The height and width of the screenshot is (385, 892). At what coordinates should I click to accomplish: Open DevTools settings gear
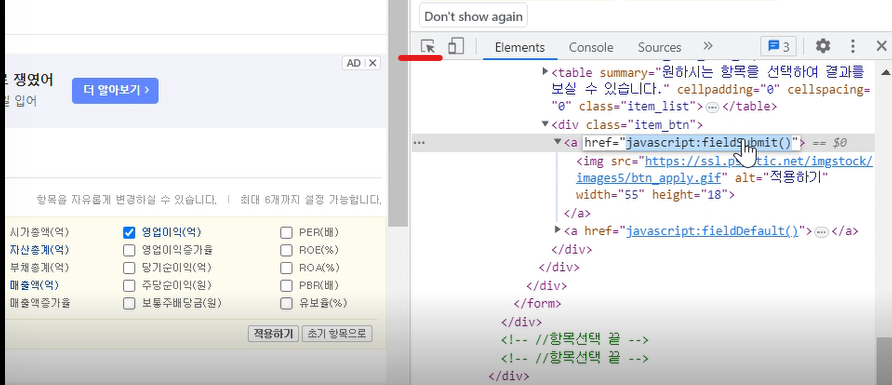[823, 47]
